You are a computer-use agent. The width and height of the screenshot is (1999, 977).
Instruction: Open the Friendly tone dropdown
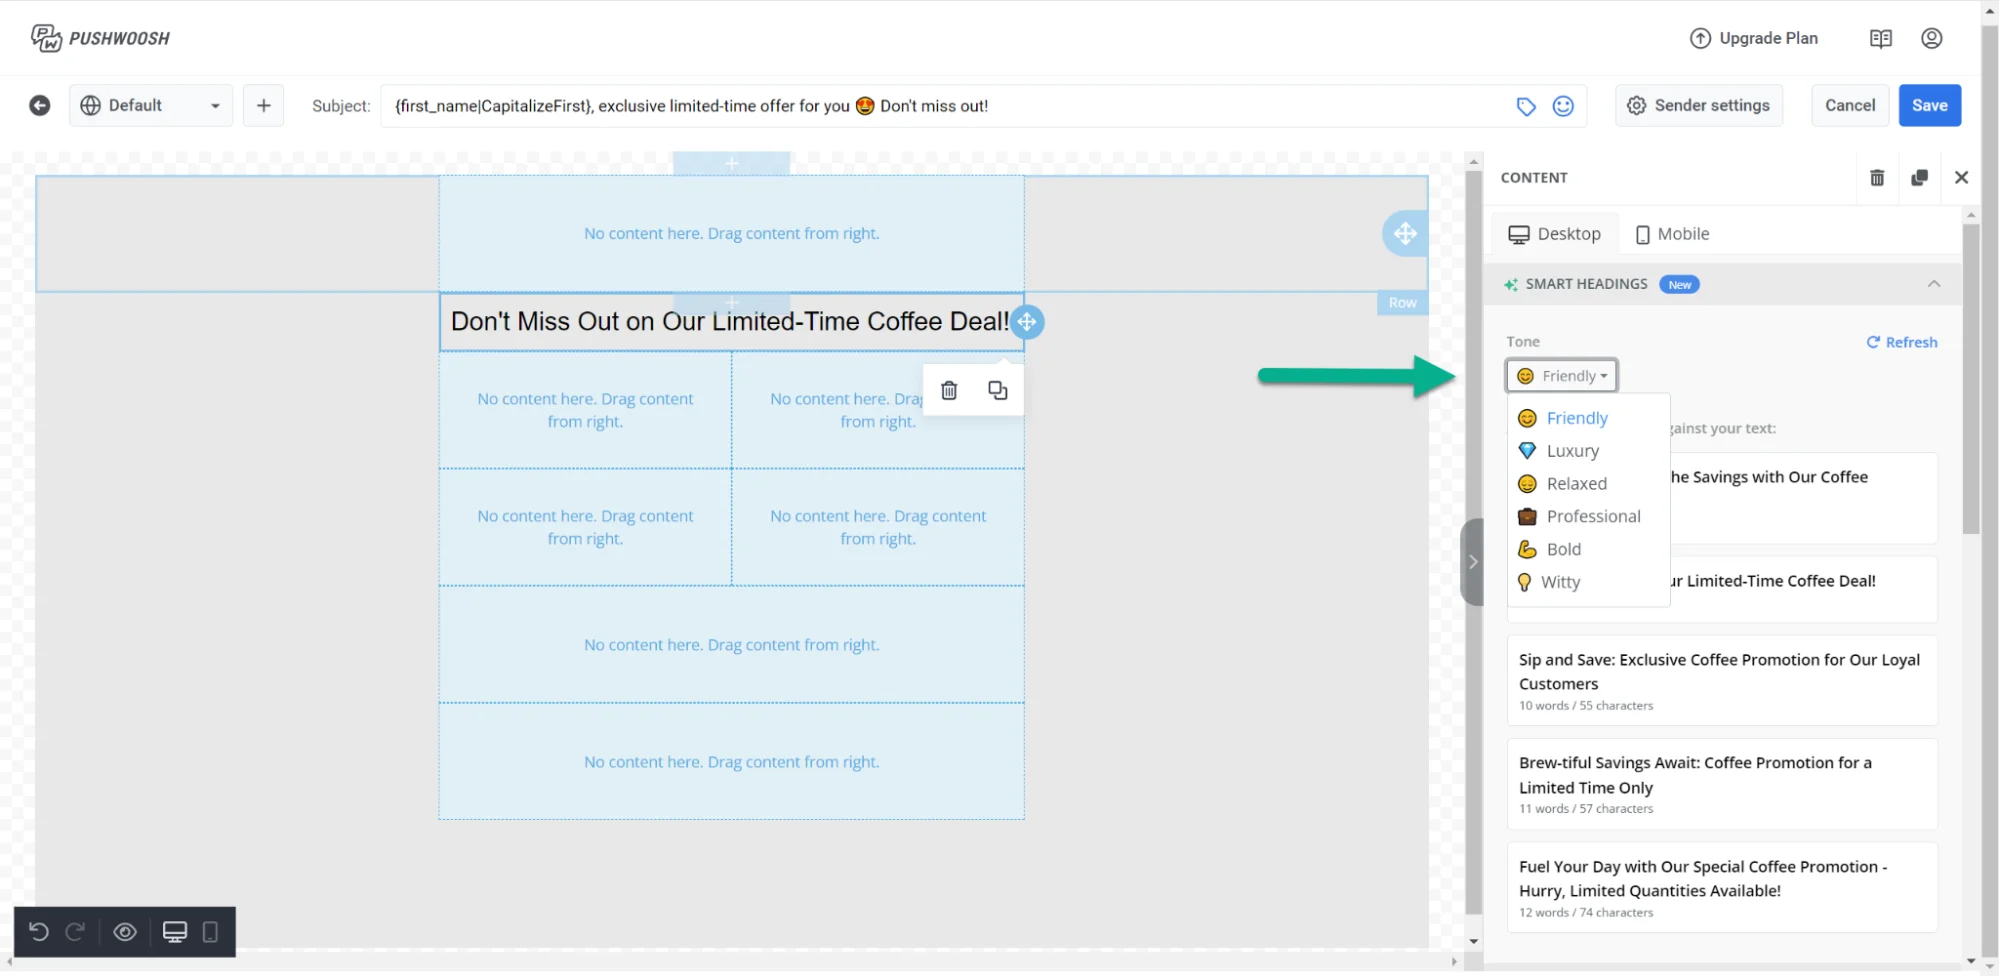(x=1562, y=376)
